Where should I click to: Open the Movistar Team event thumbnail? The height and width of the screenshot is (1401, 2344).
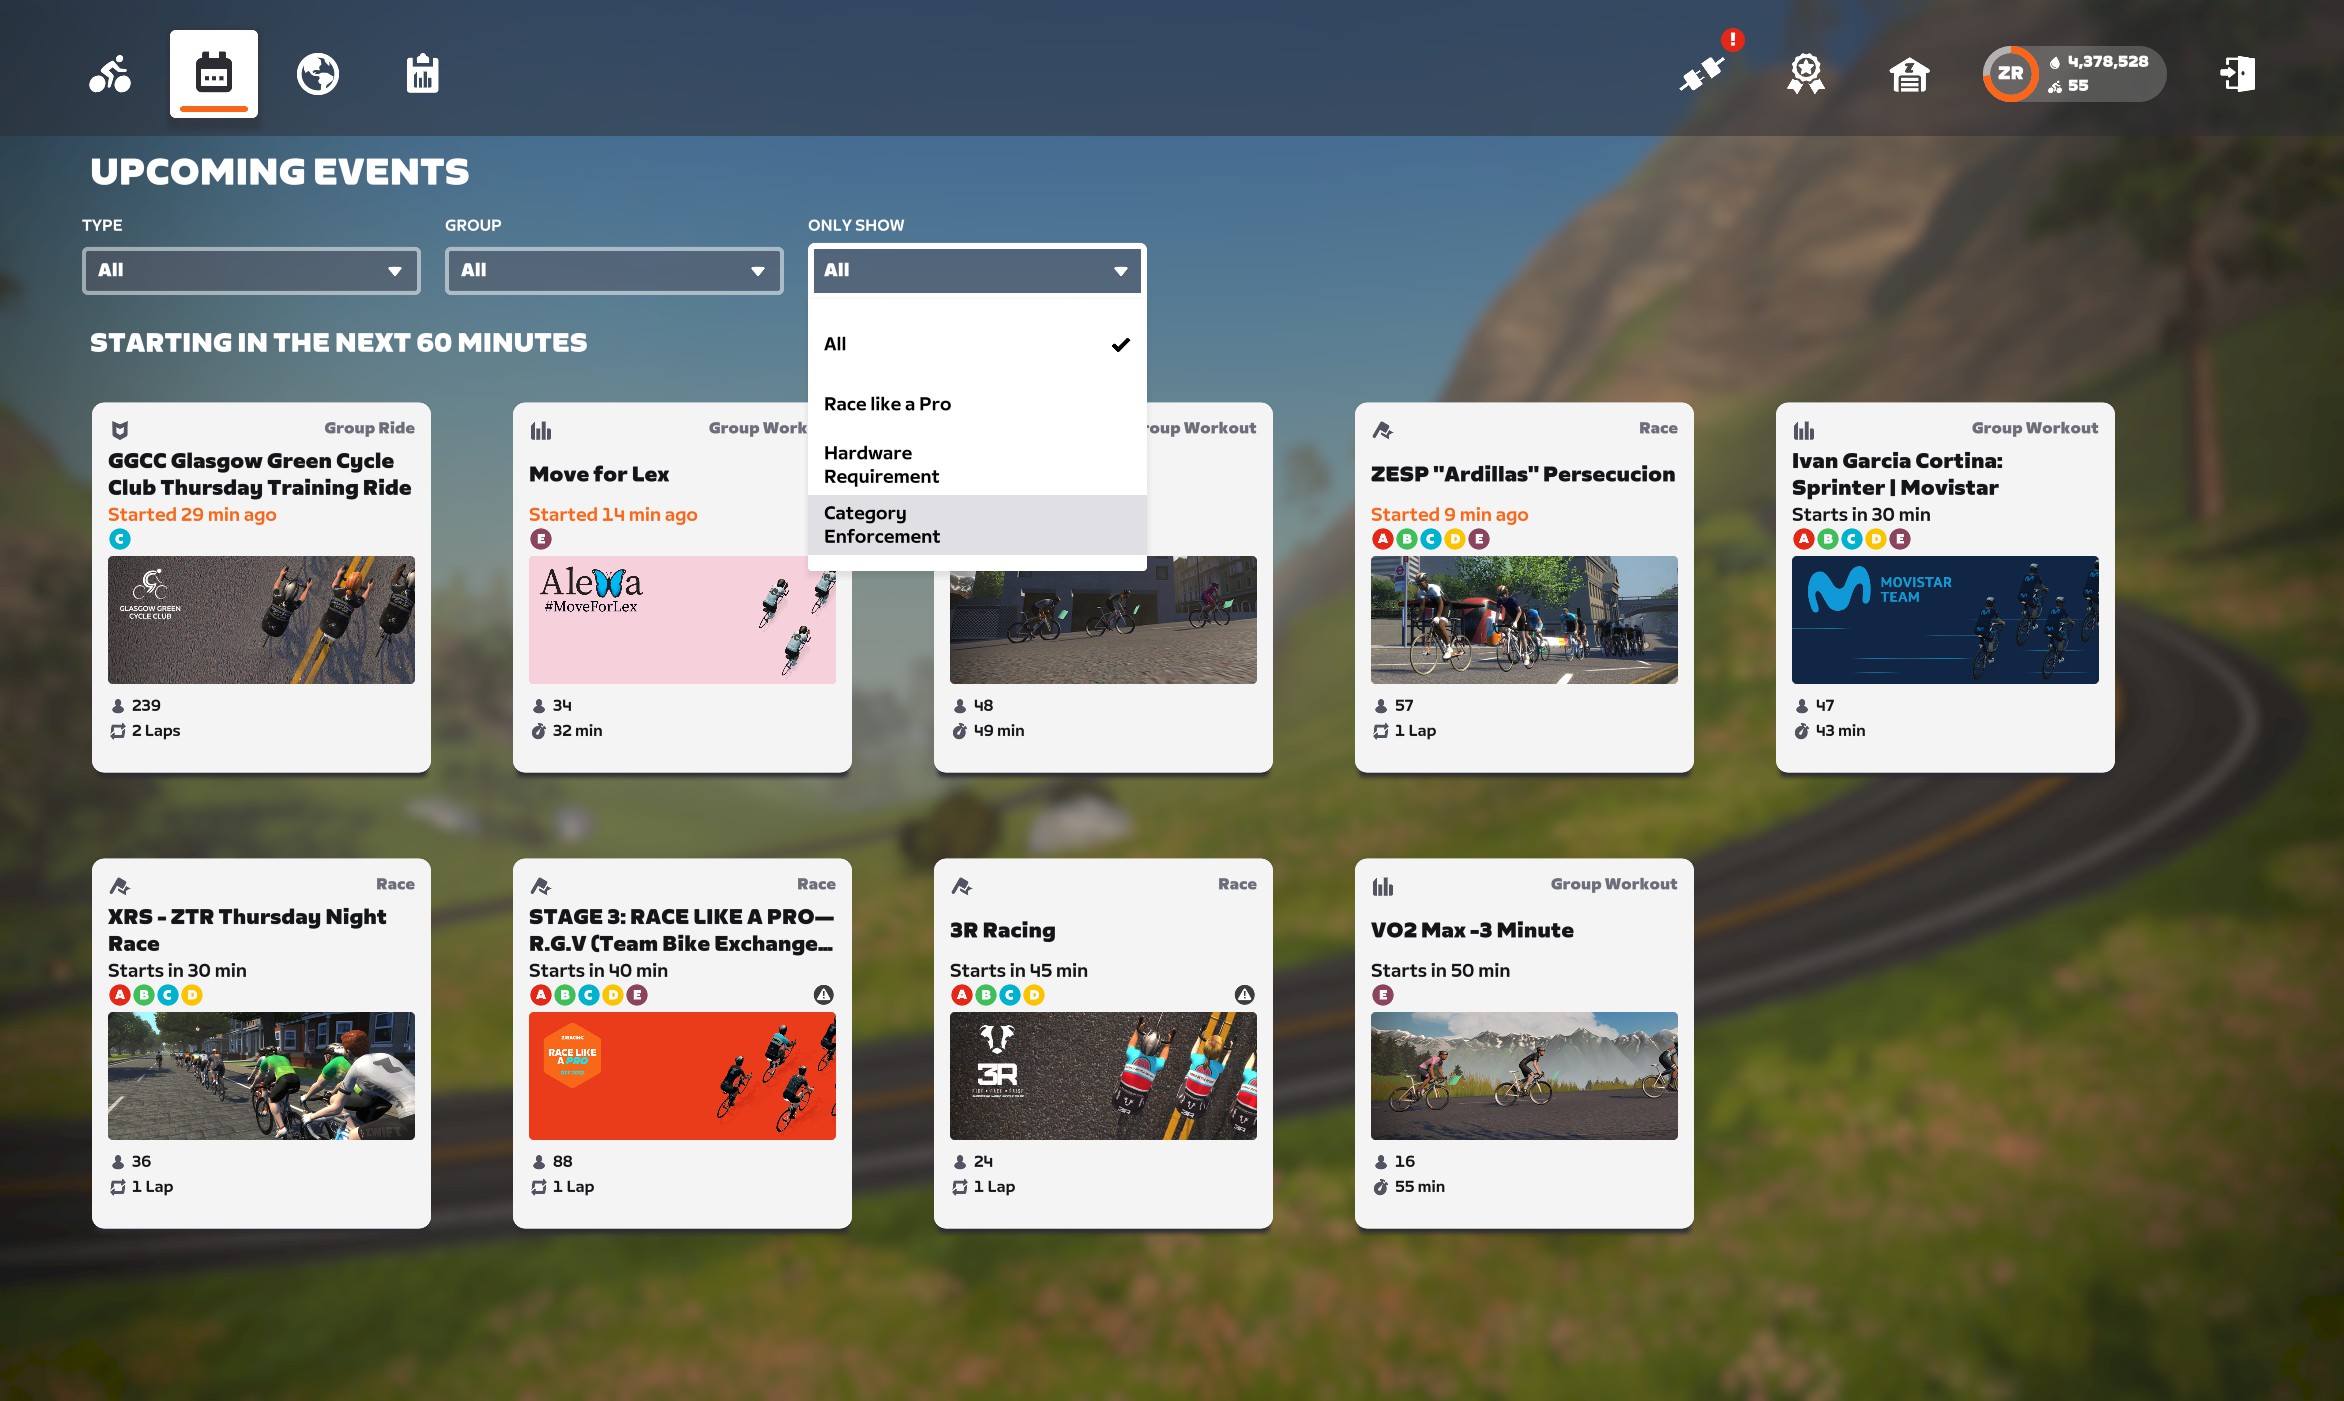pyautogui.click(x=1944, y=620)
